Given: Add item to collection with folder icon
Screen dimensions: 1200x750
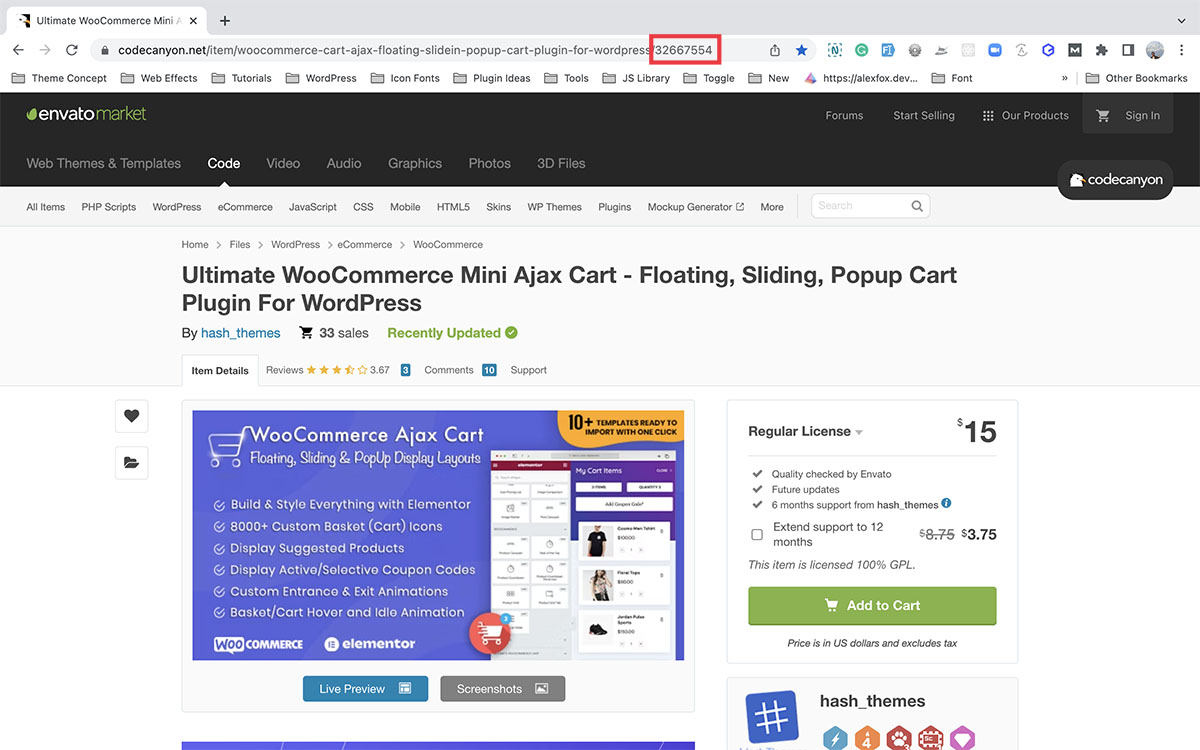Looking at the screenshot, I should coord(132,462).
